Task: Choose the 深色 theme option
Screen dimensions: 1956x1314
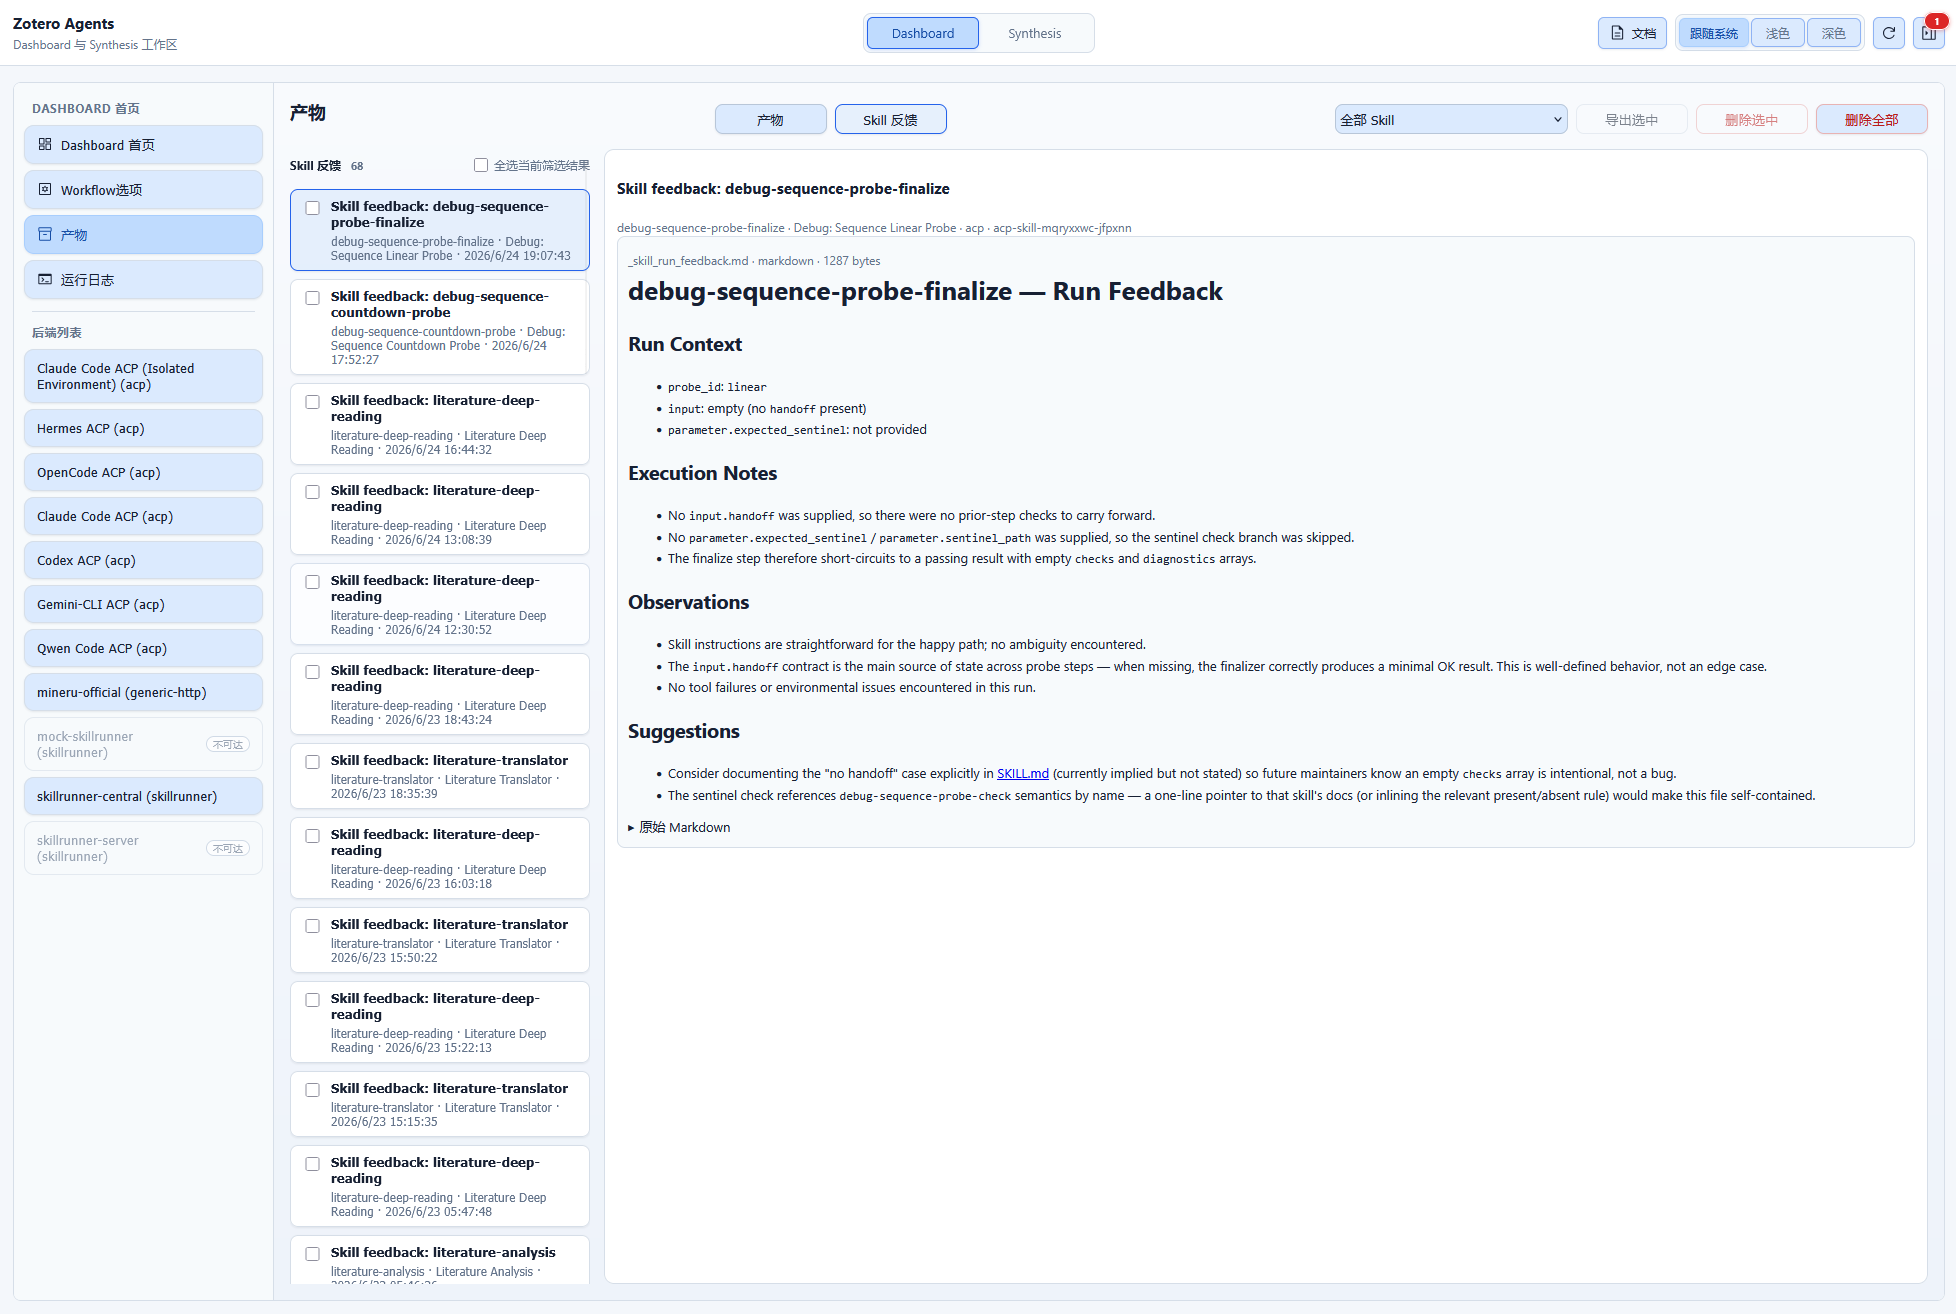Action: click(1834, 33)
